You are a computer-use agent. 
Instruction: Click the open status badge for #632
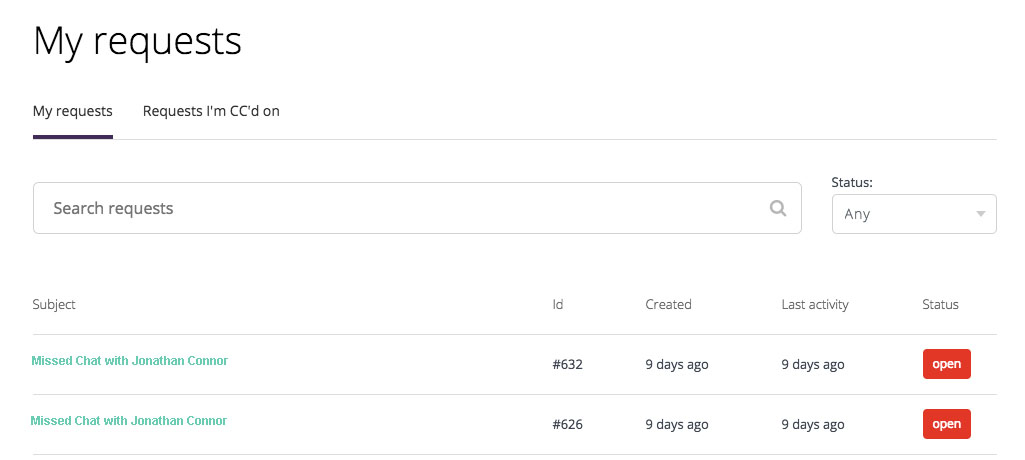(947, 364)
